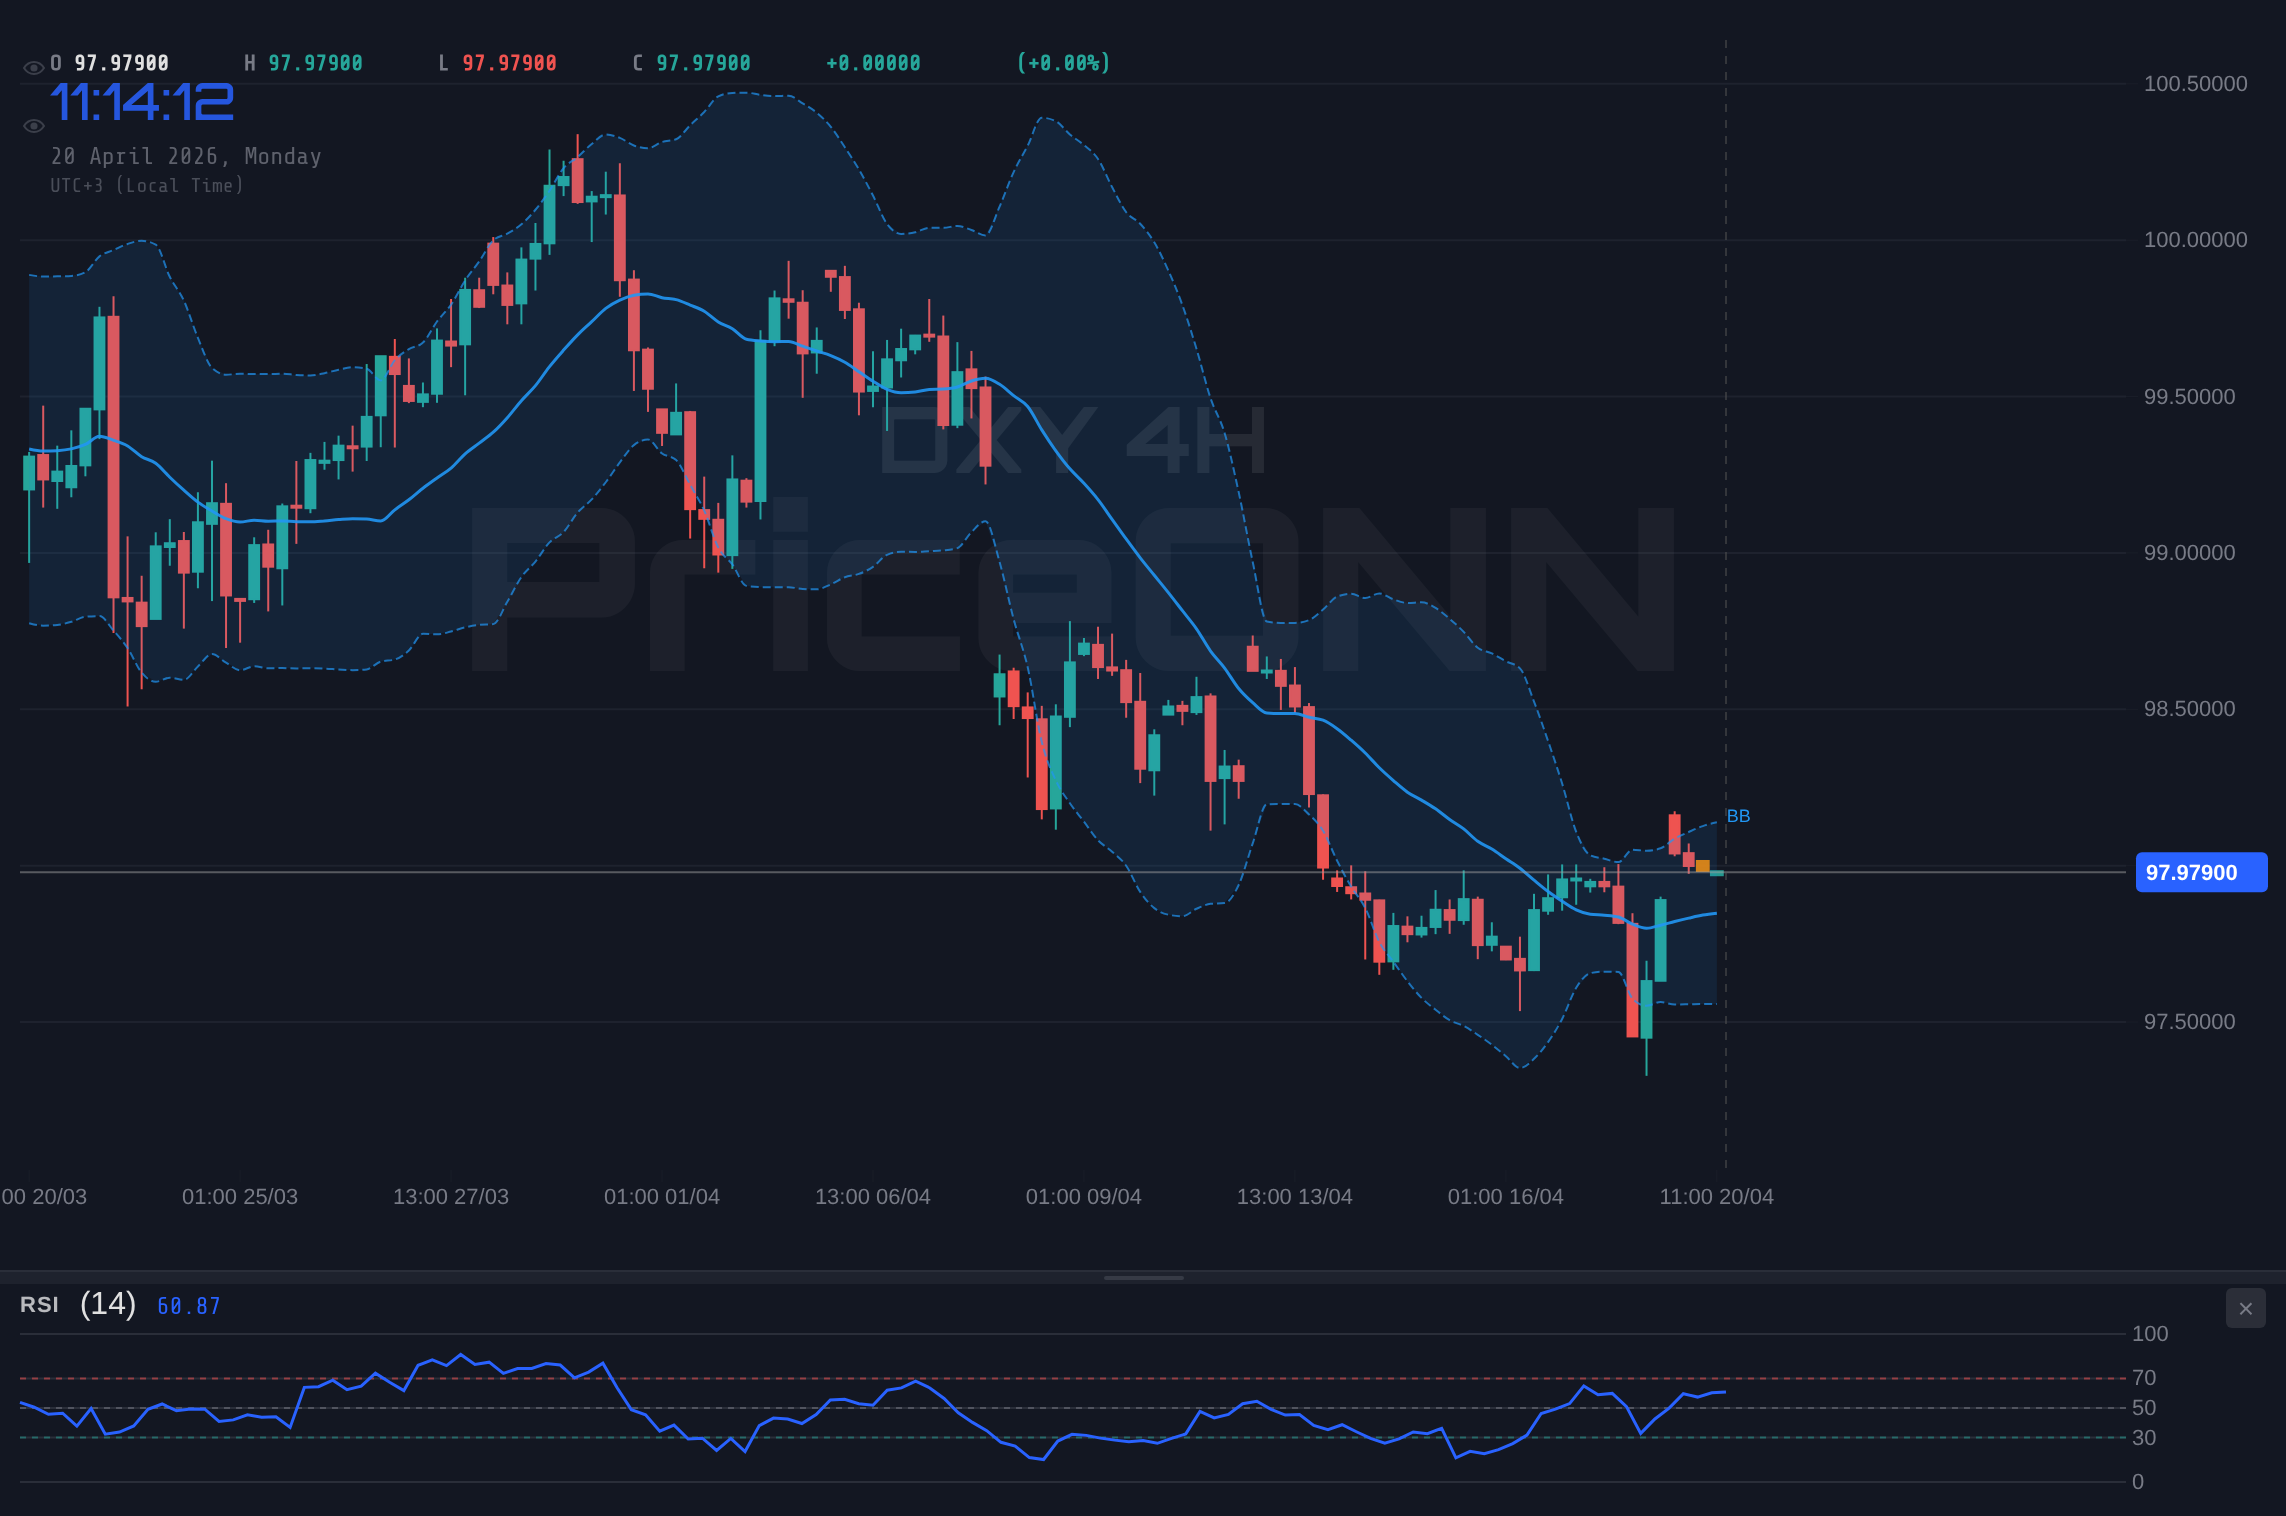Viewport: 2286px width, 1516px height.
Task: Click the date 20 April 2026, Monday
Action: [186, 156]
